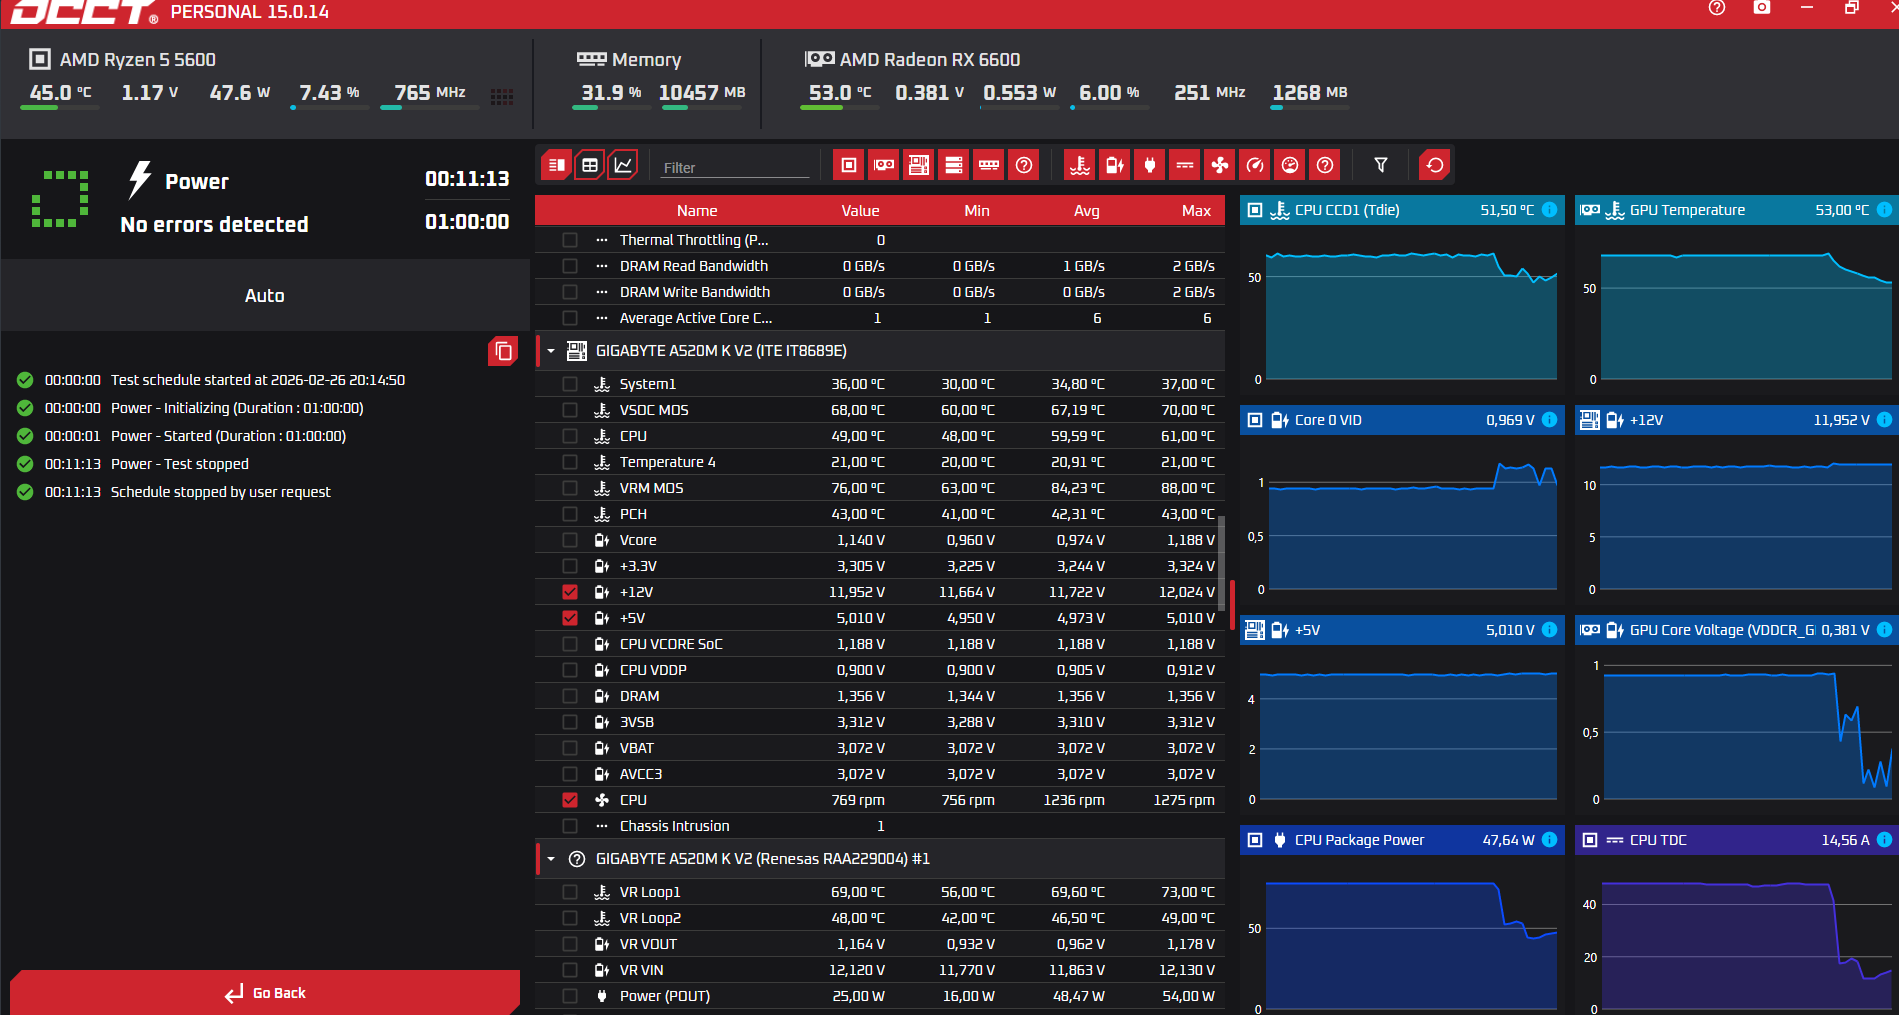Toggle usage gauge sensor filter
This screenshot has height=1015, width=1899.
click(x=1290, y=165)
